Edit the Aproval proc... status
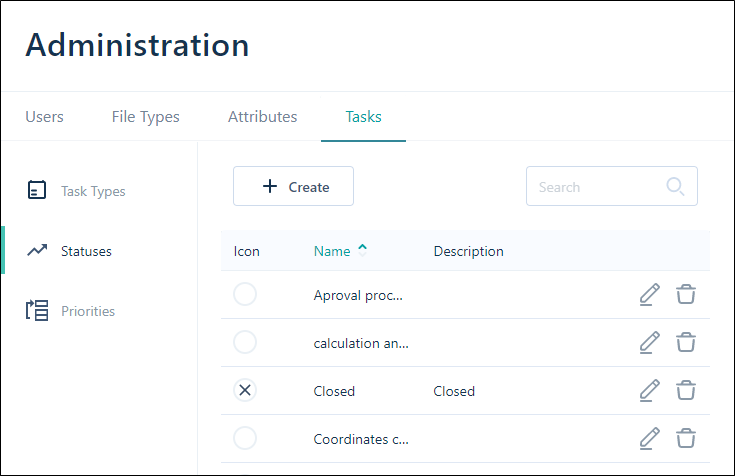 click(x=650, y=295)
